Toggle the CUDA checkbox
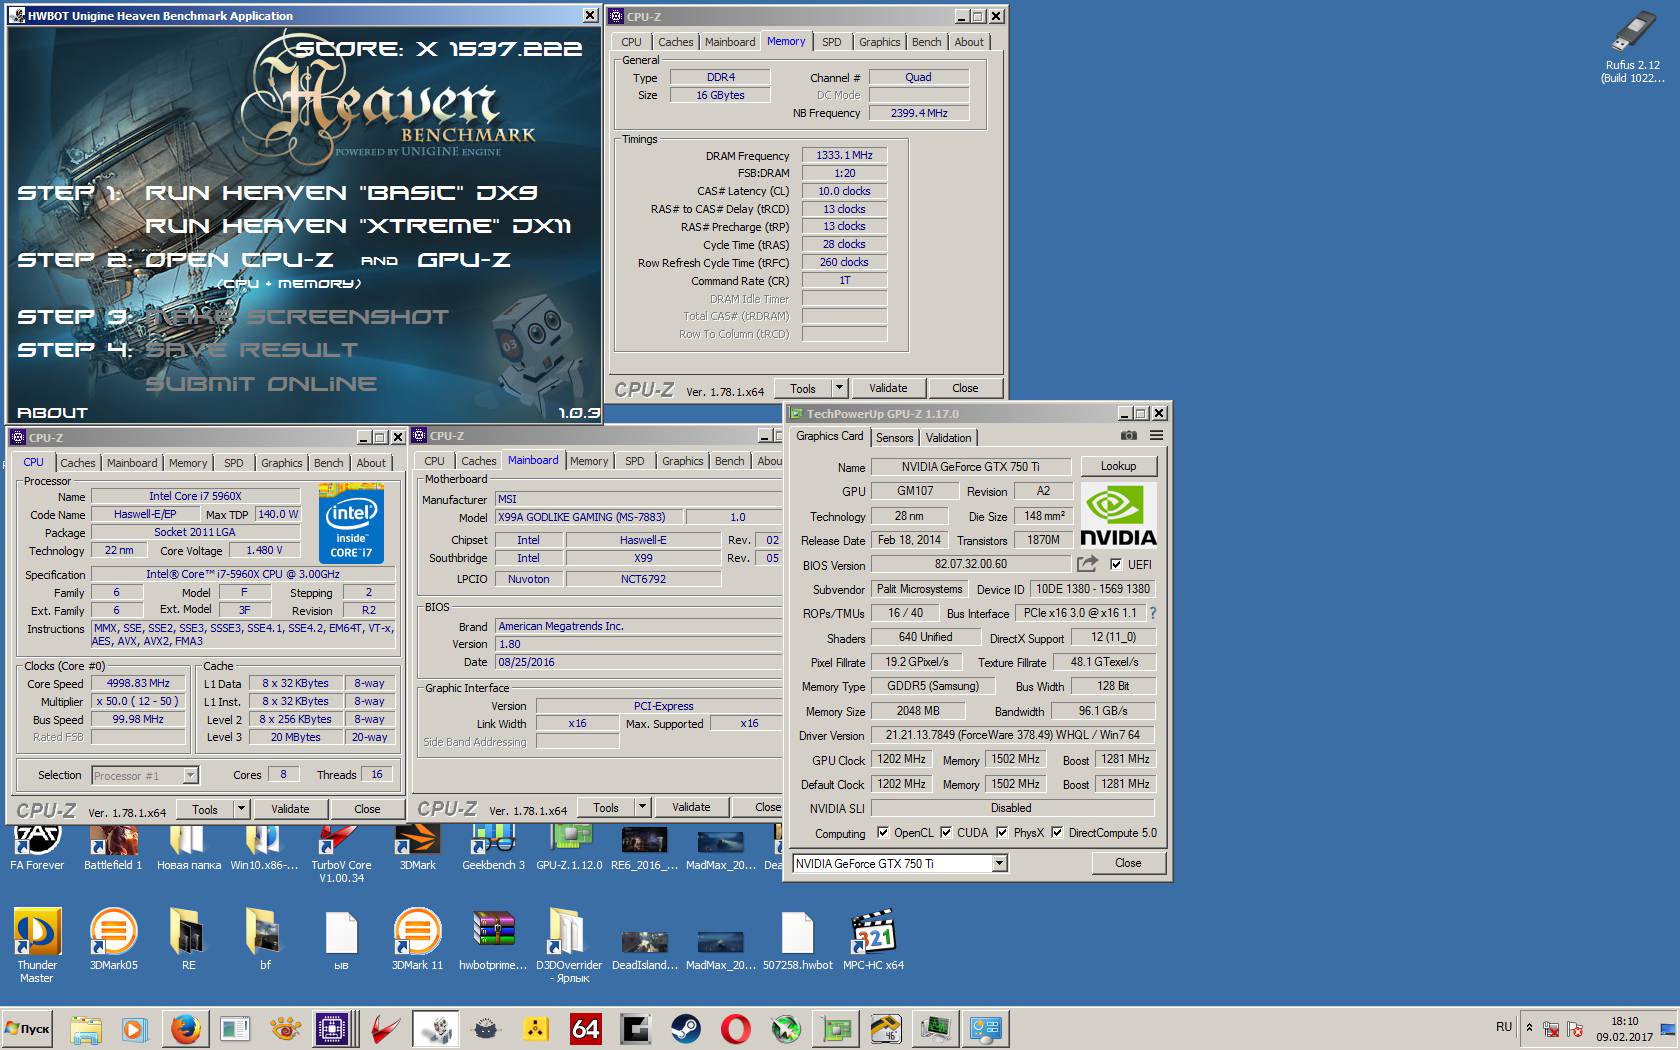Screen dimensions: 1680x1050 945,832
